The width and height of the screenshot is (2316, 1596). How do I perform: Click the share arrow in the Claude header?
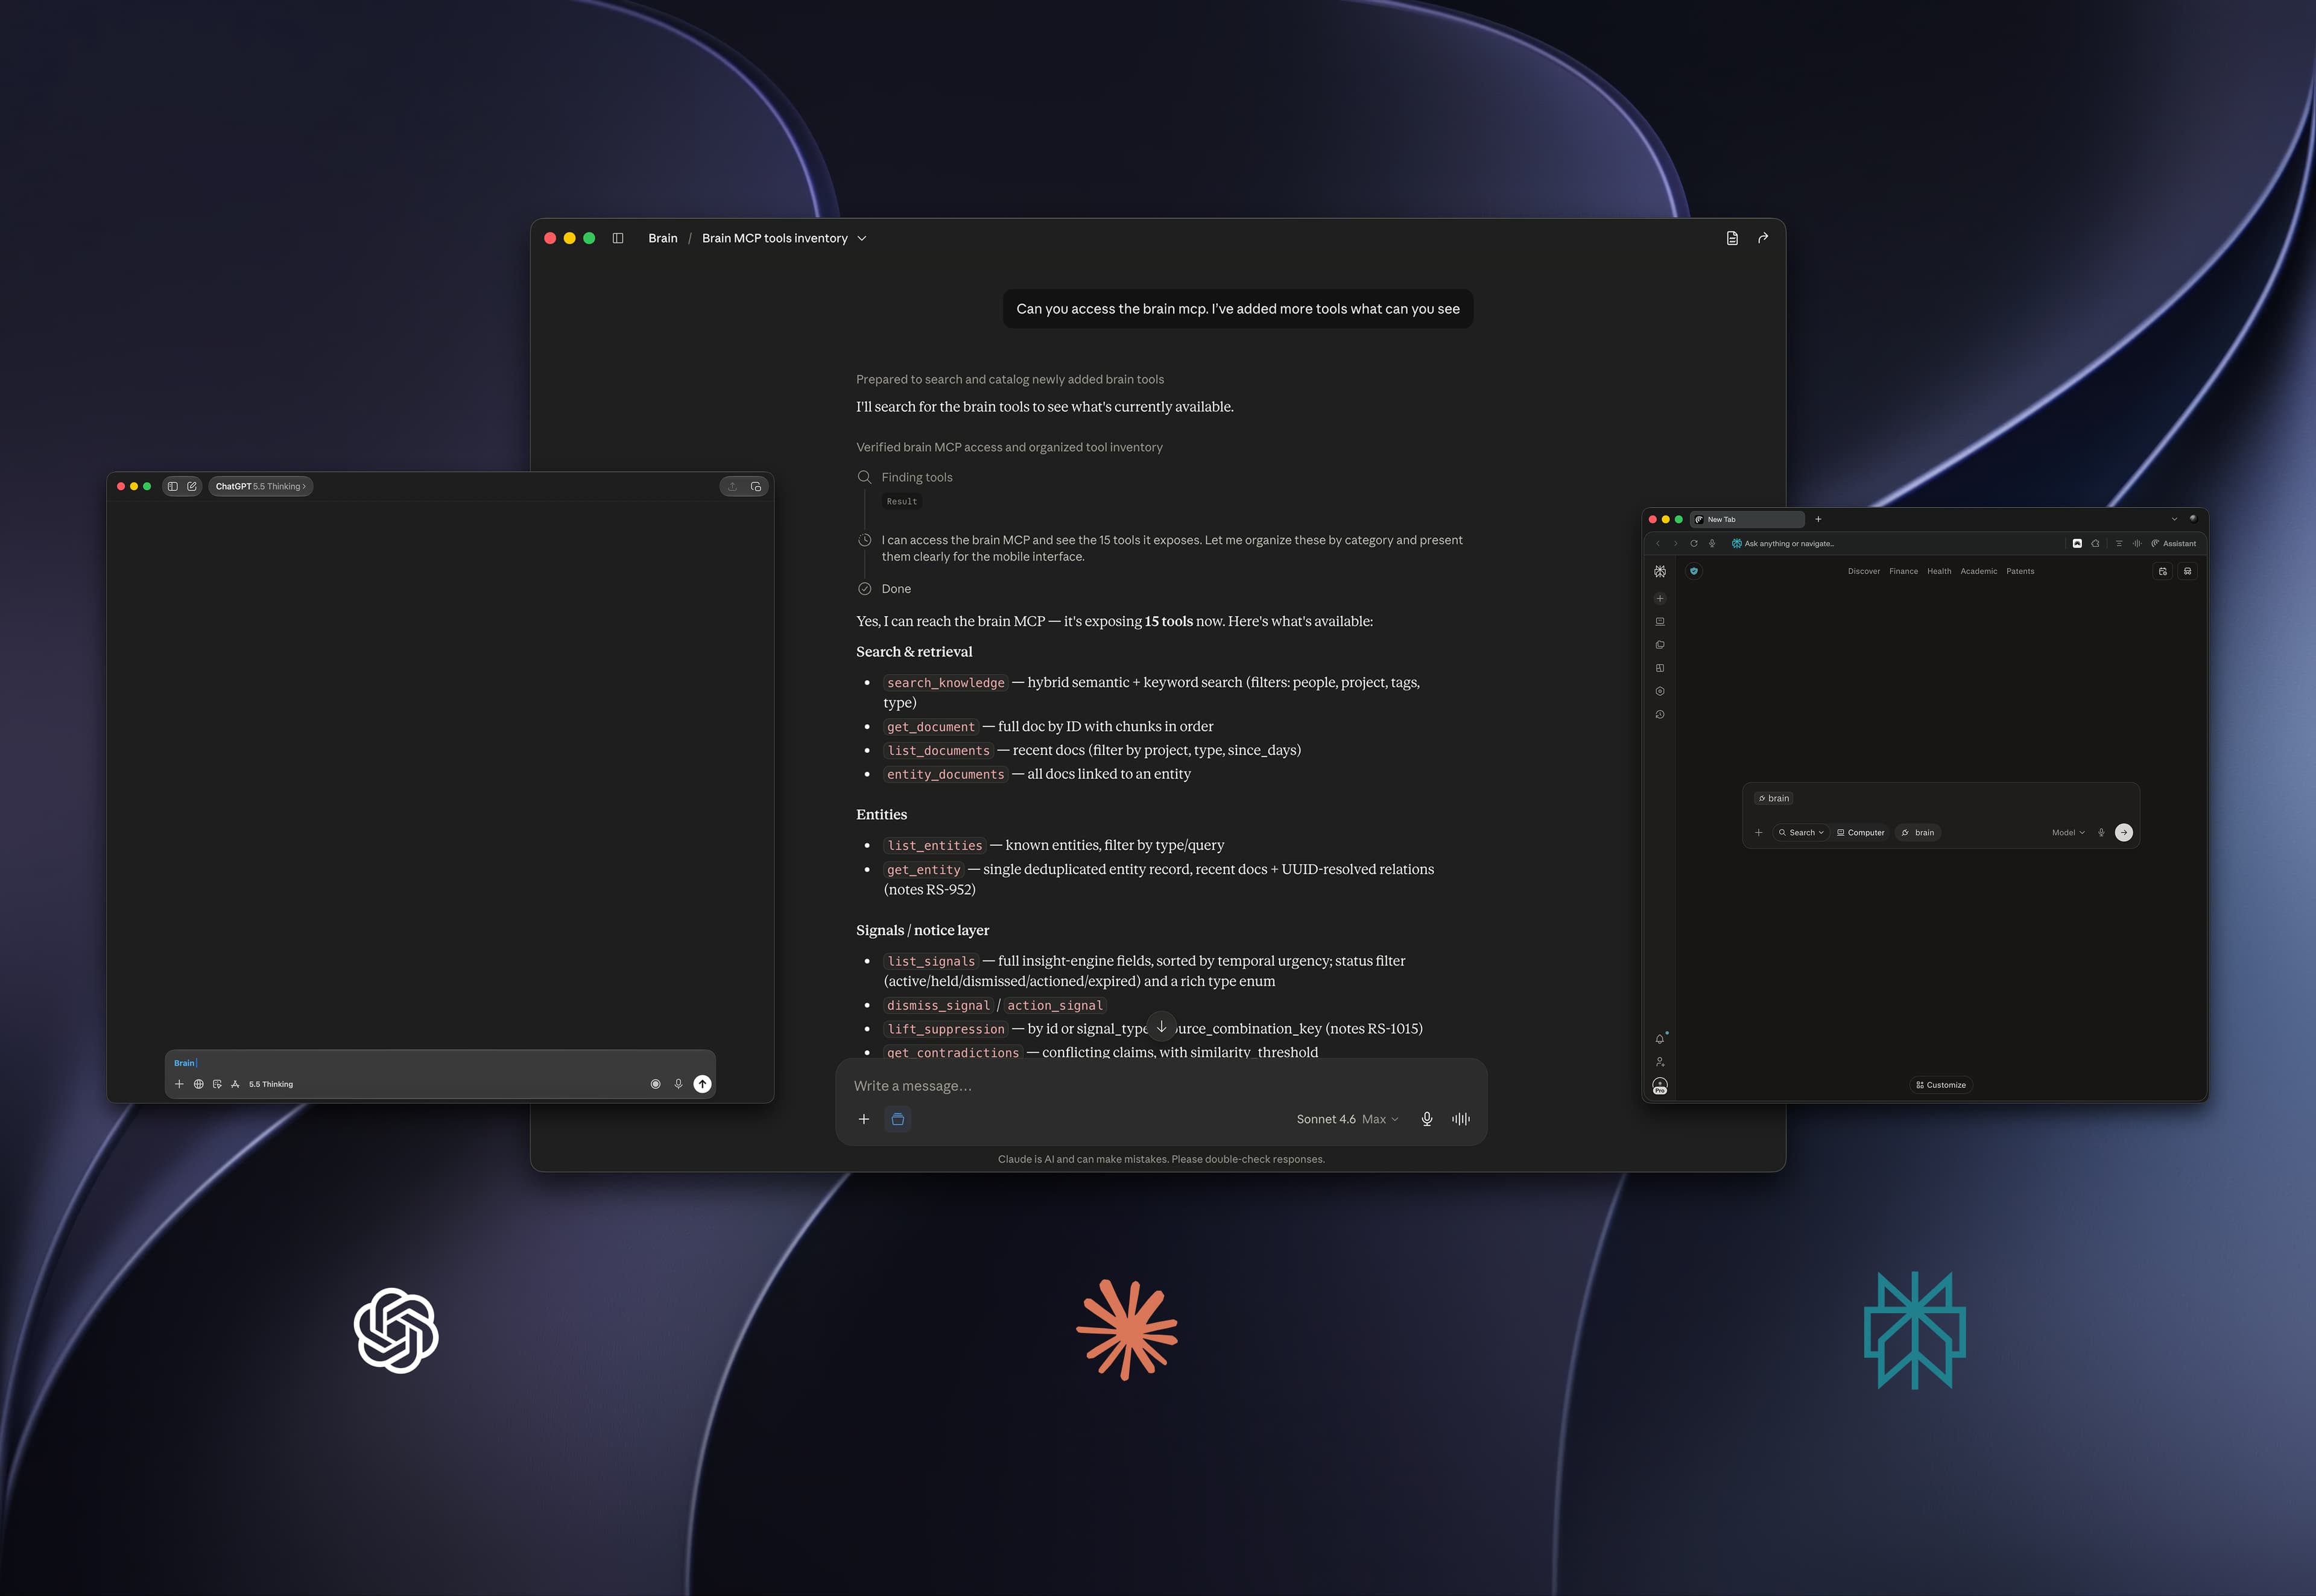pos(1763,238)
